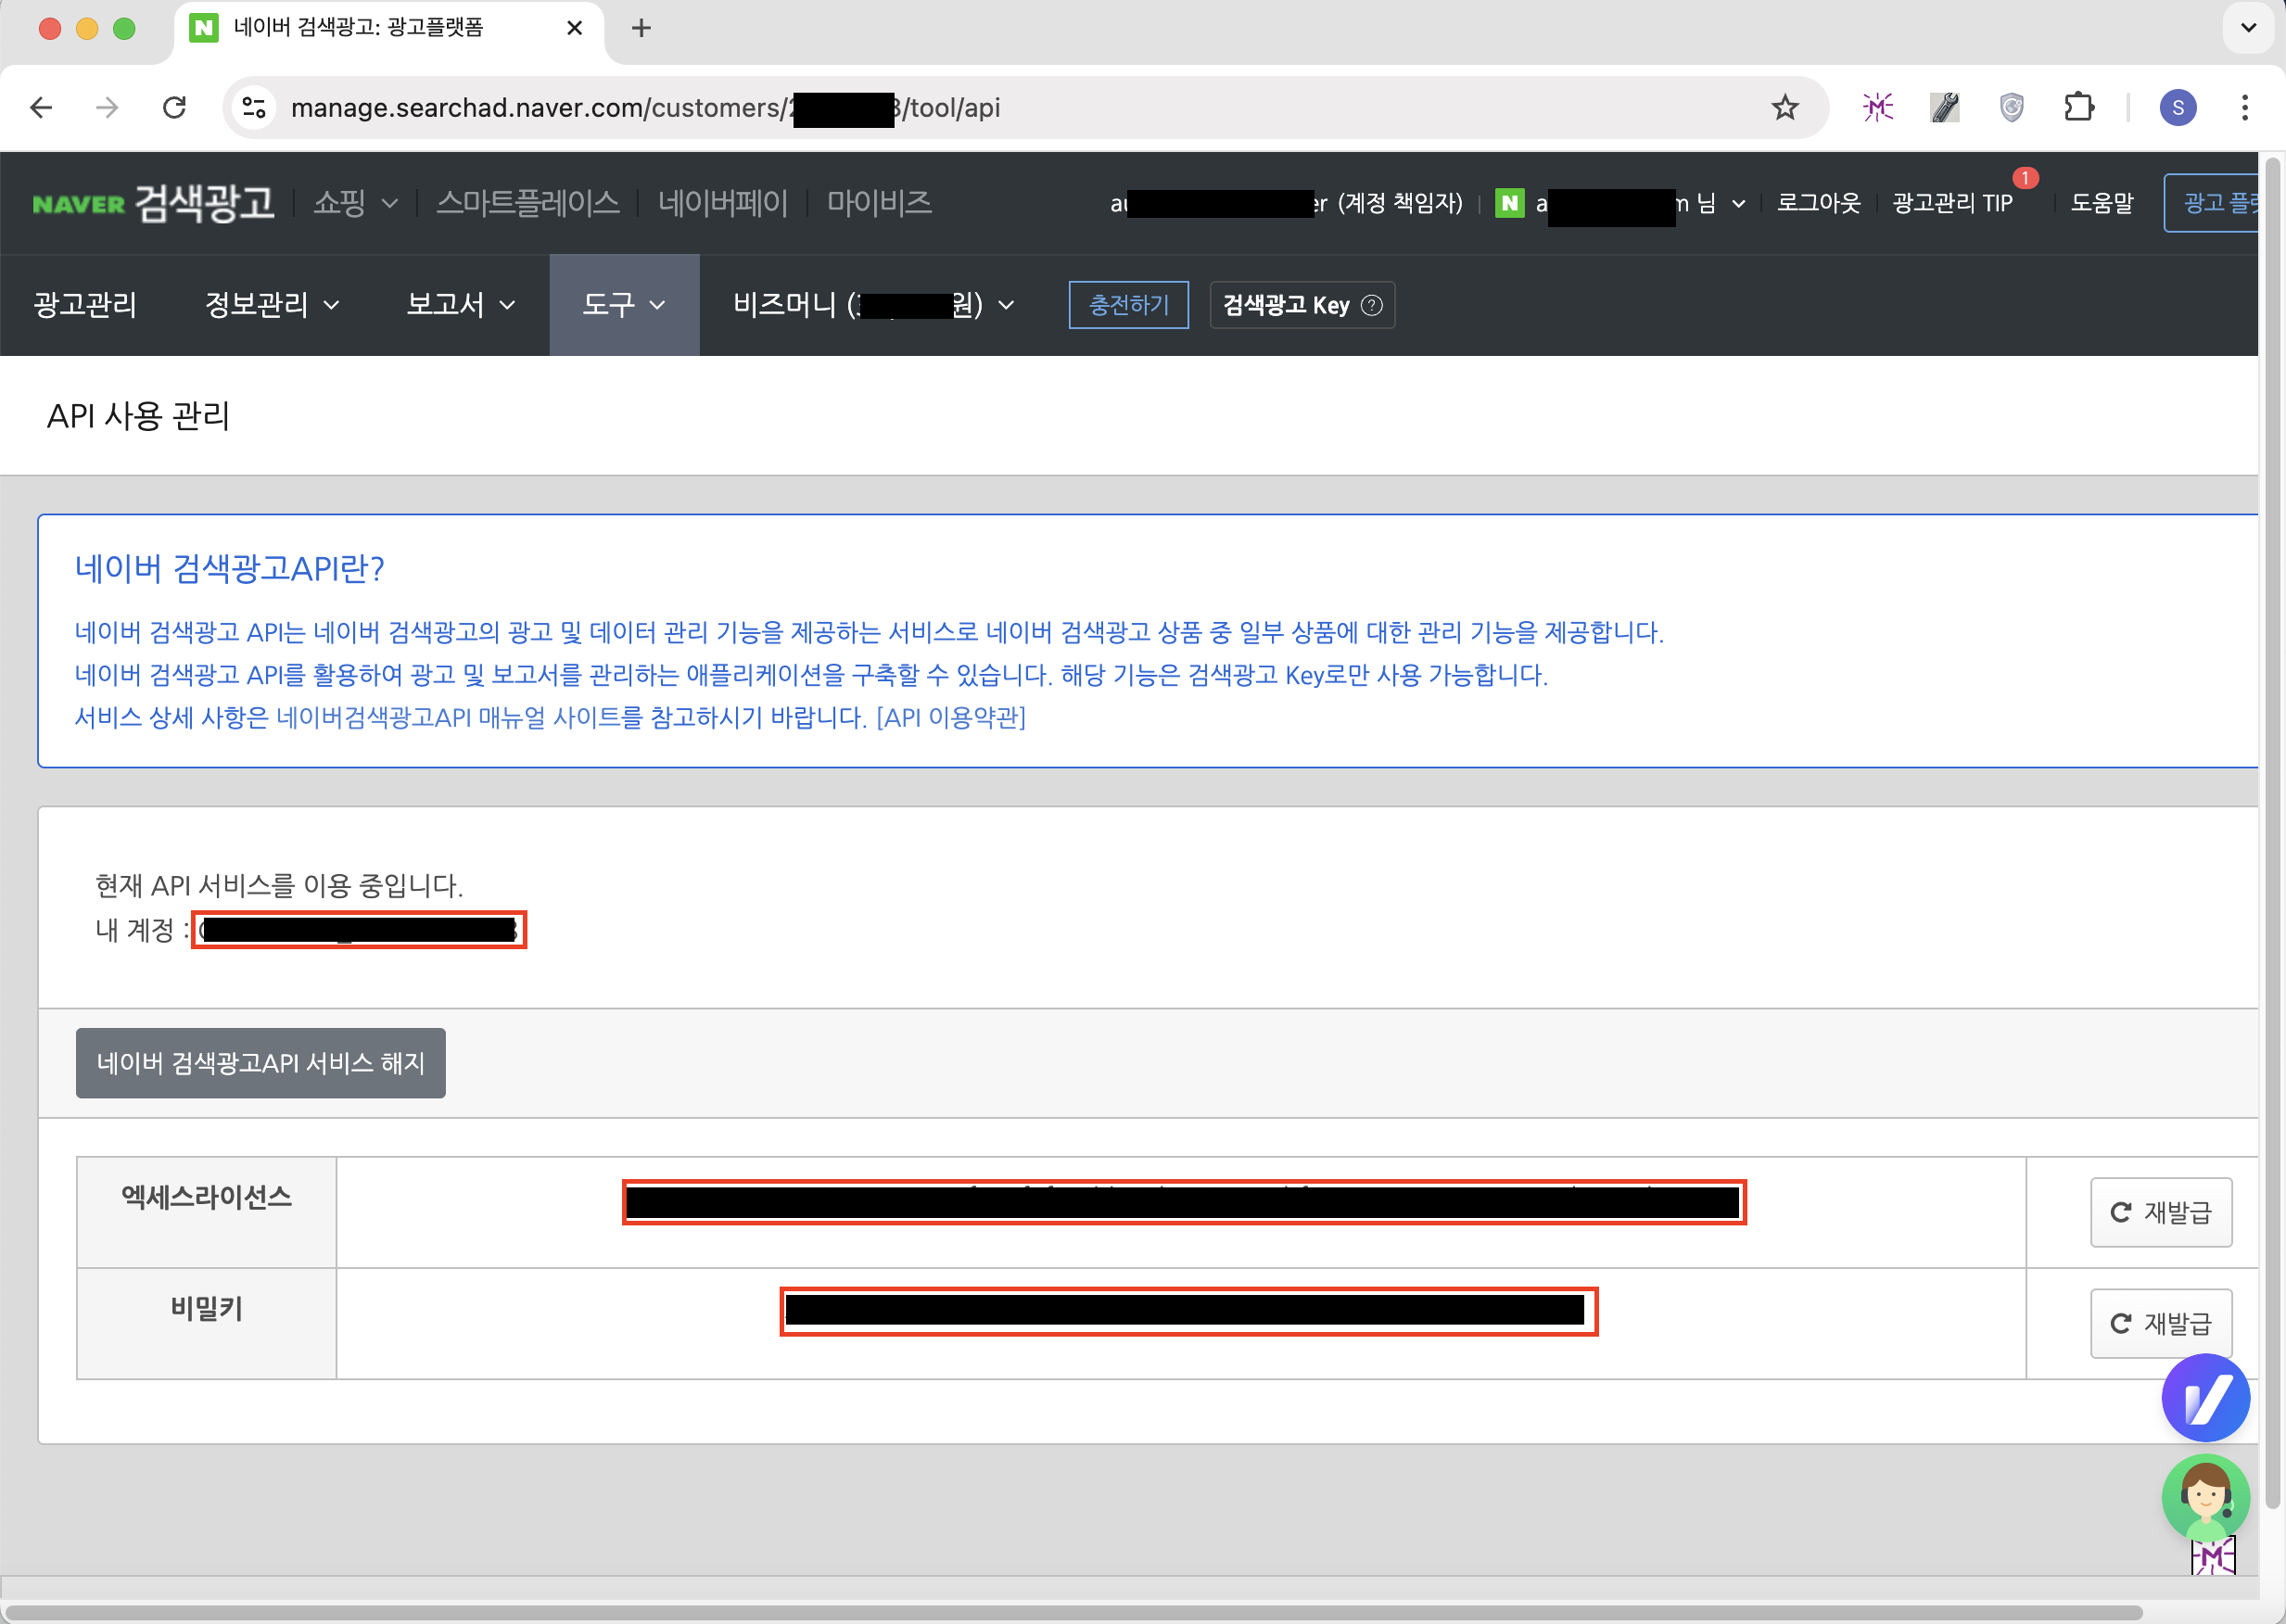Viewport: 2286px width, 1624px height.
Task: Expand the 정보관리 dropdown menu
Action: point(271,304)
